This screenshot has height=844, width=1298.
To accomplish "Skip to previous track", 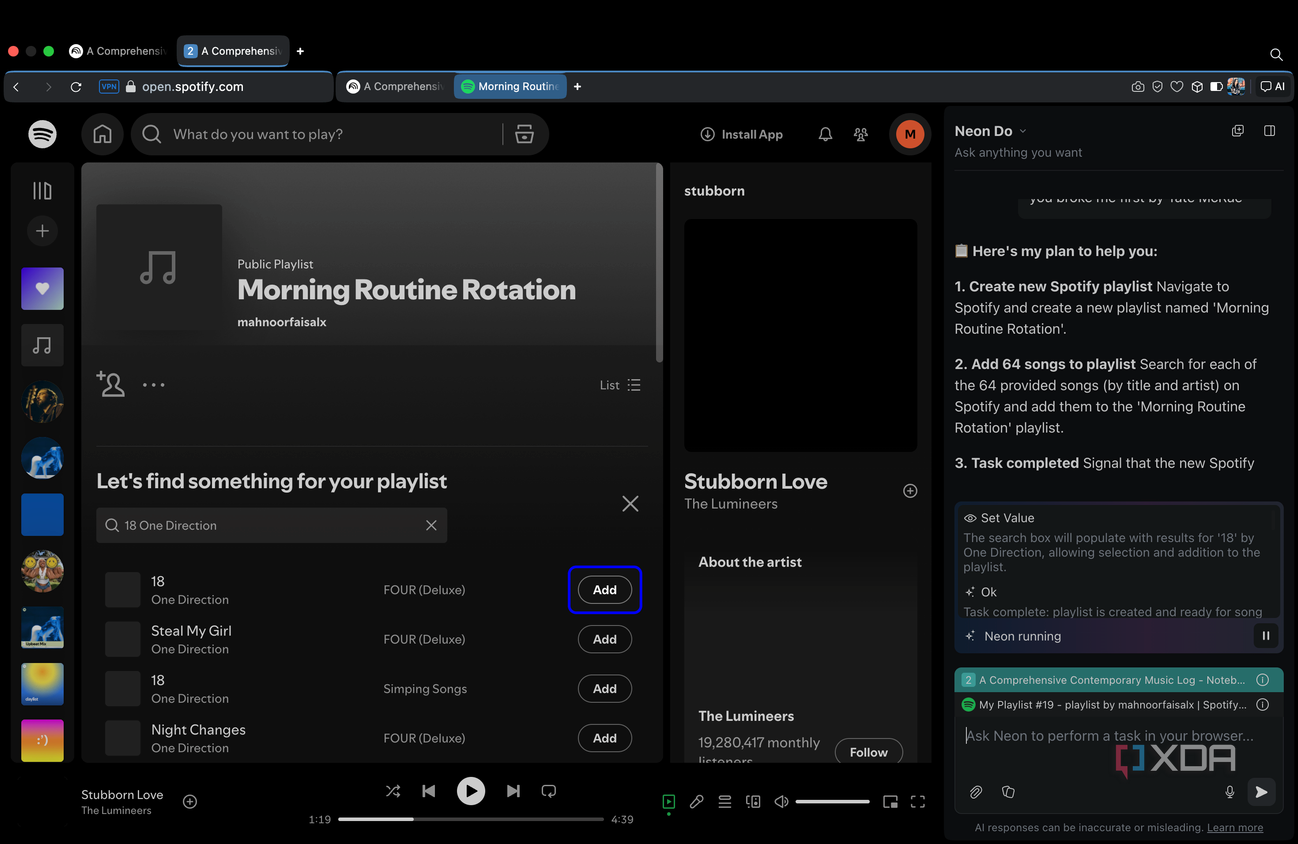I will (428, 791).
